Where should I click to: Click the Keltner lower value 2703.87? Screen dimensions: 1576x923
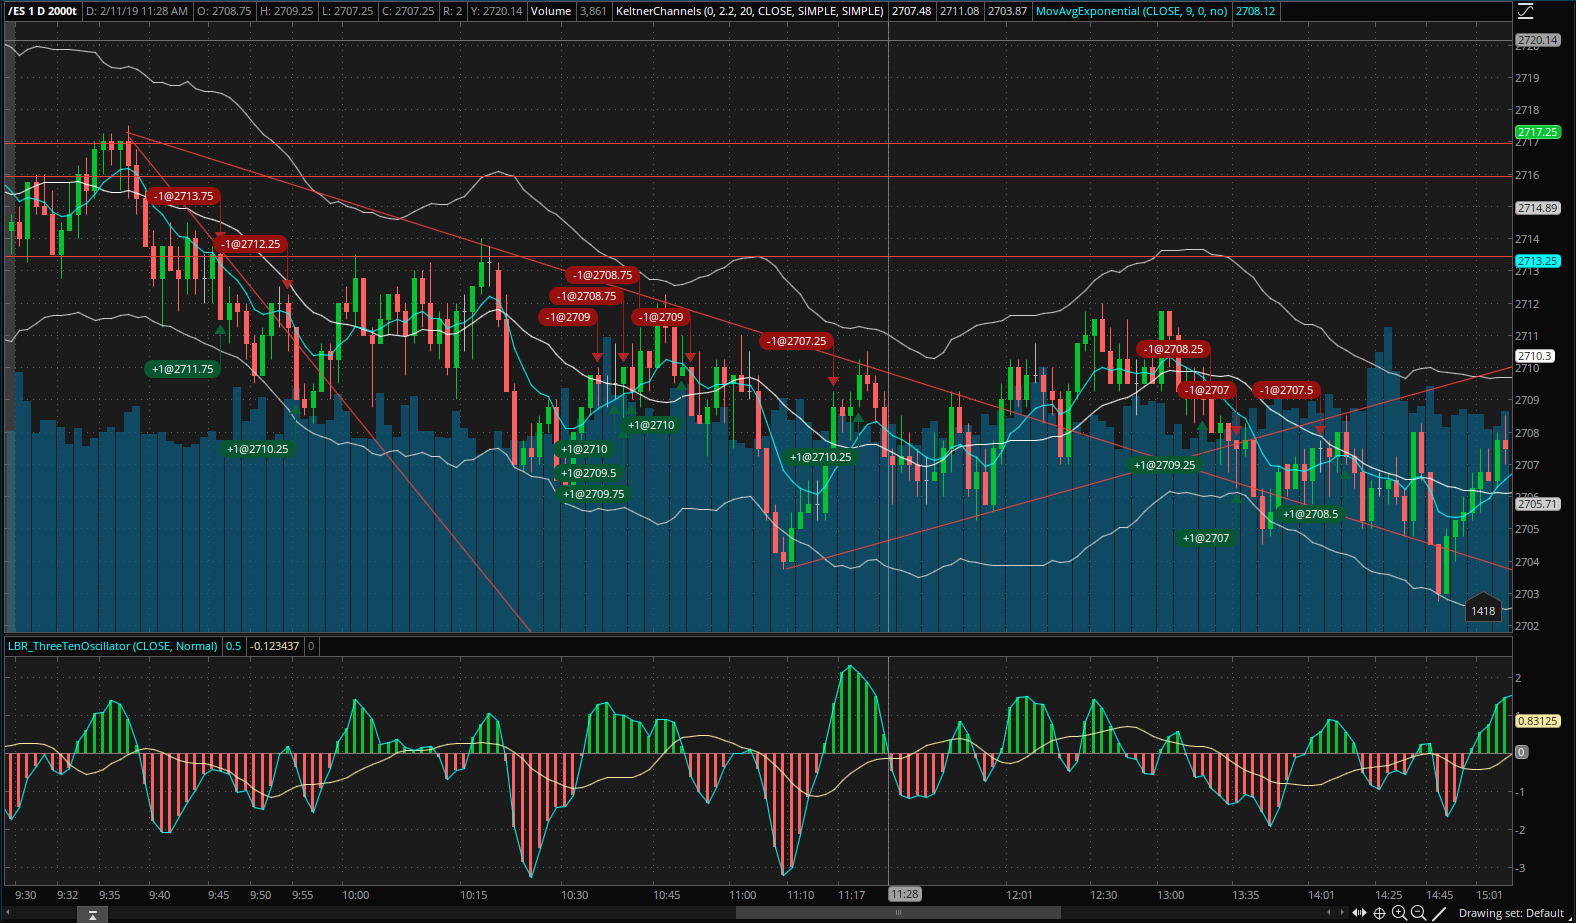1007,11
